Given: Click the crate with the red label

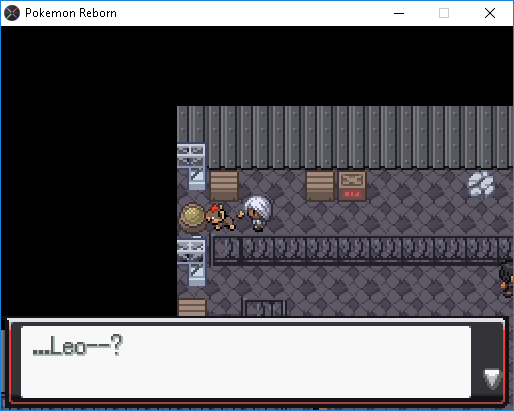Looking at the screenshot, I should click(352, 186).
